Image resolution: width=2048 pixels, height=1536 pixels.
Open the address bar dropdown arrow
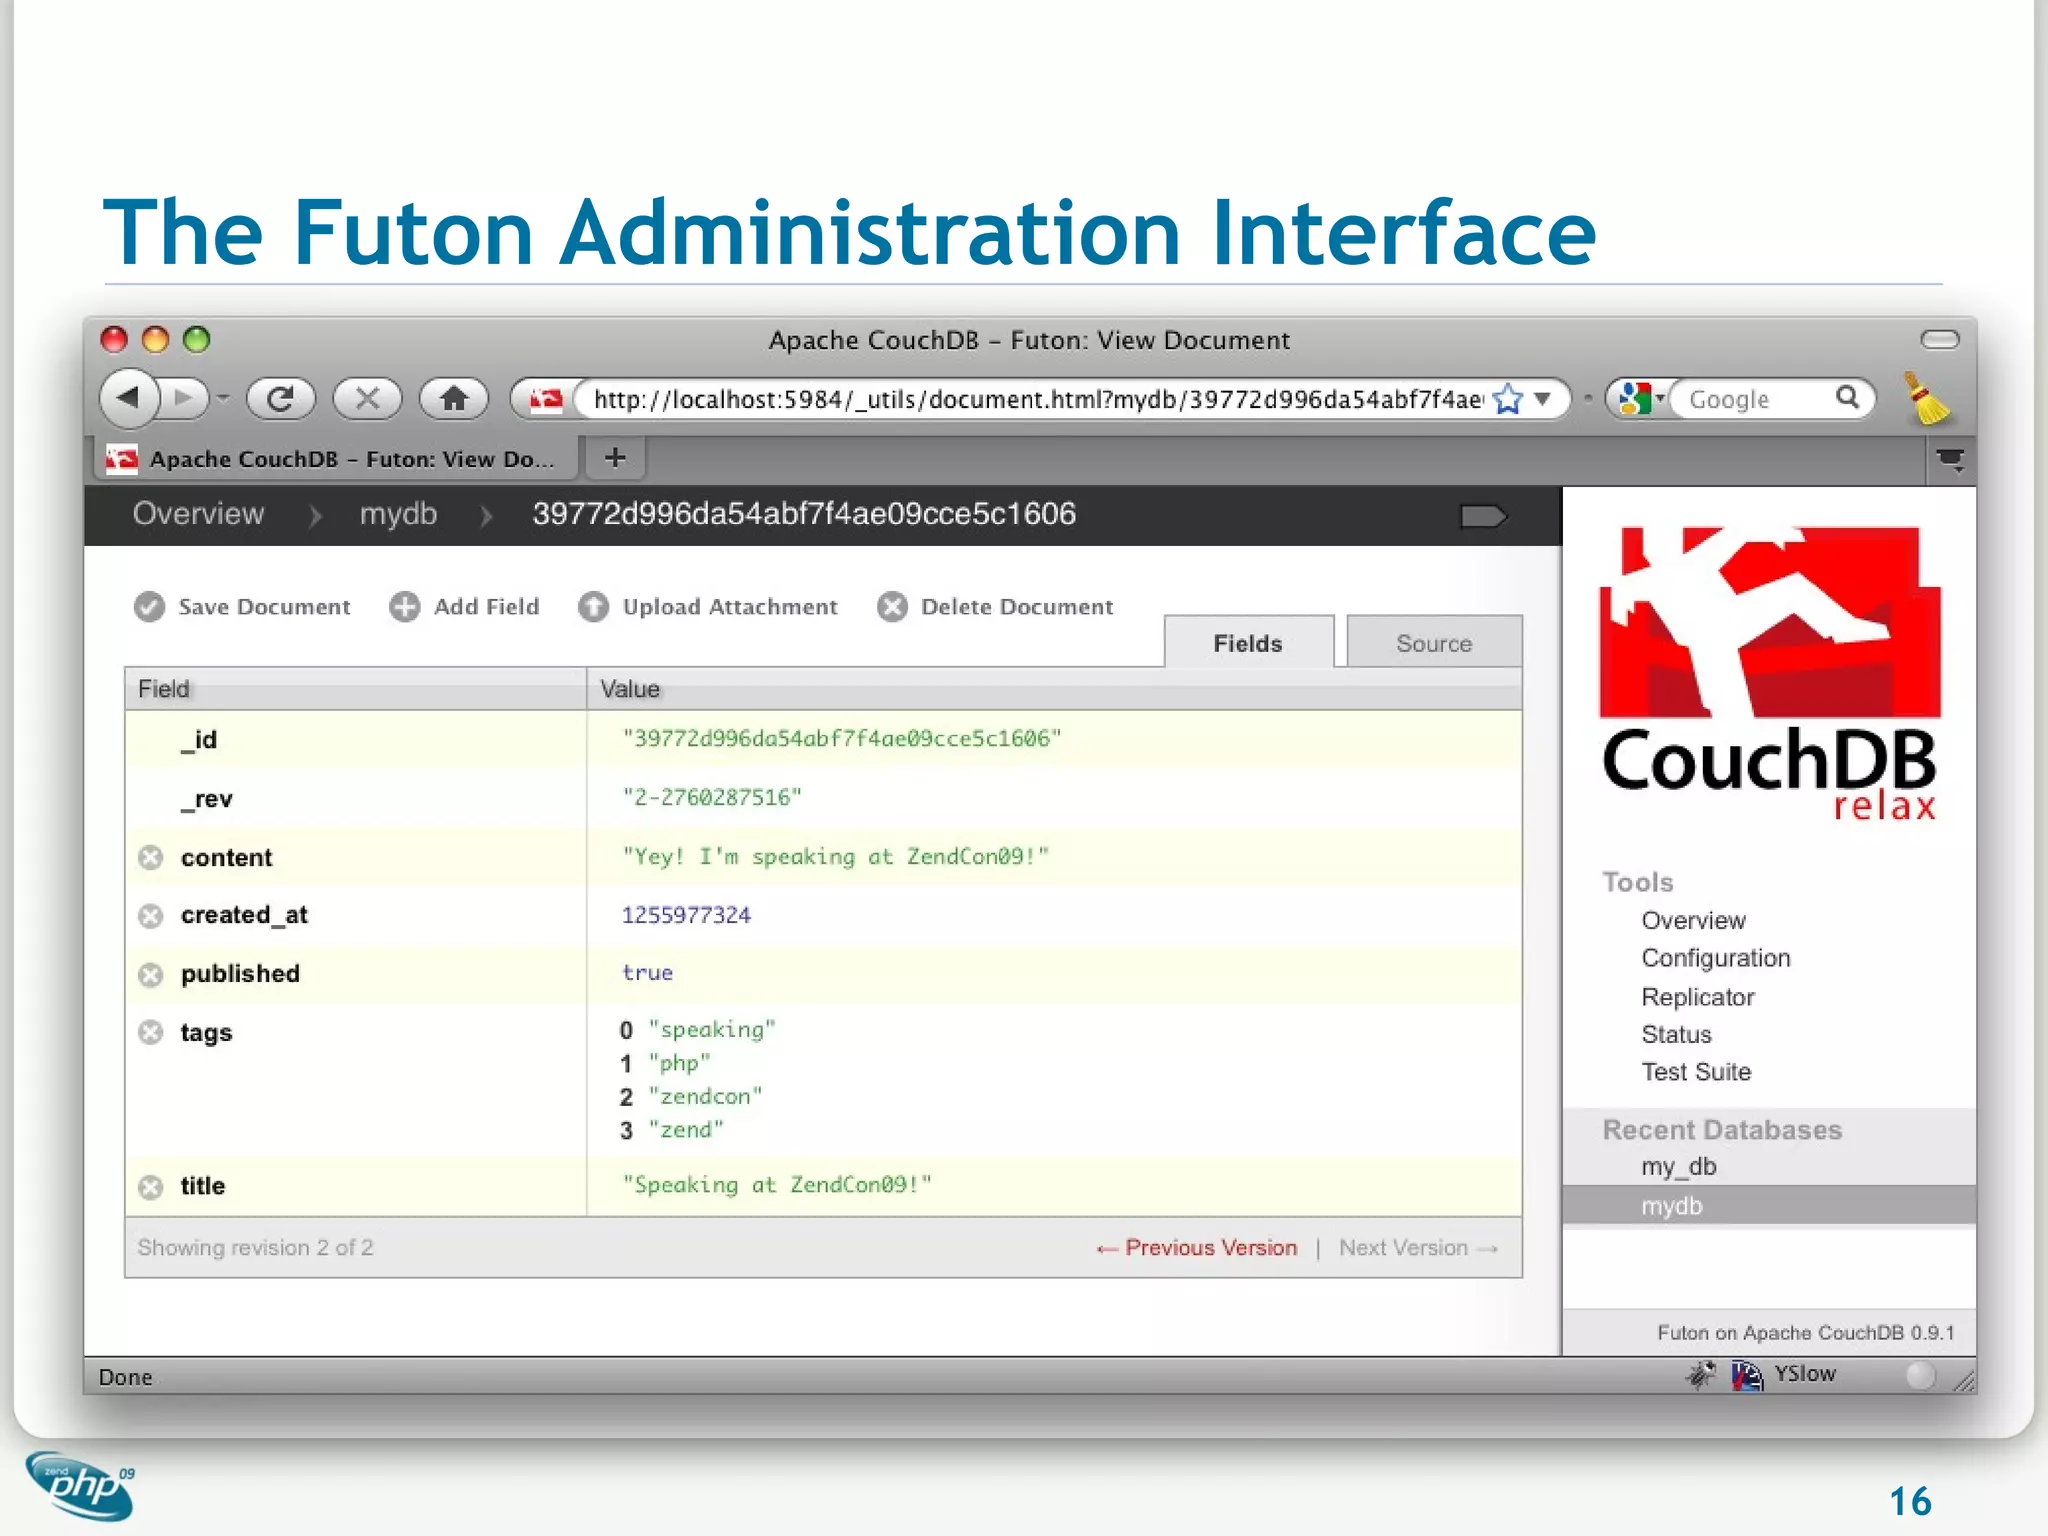click(x=1543, y=399)
